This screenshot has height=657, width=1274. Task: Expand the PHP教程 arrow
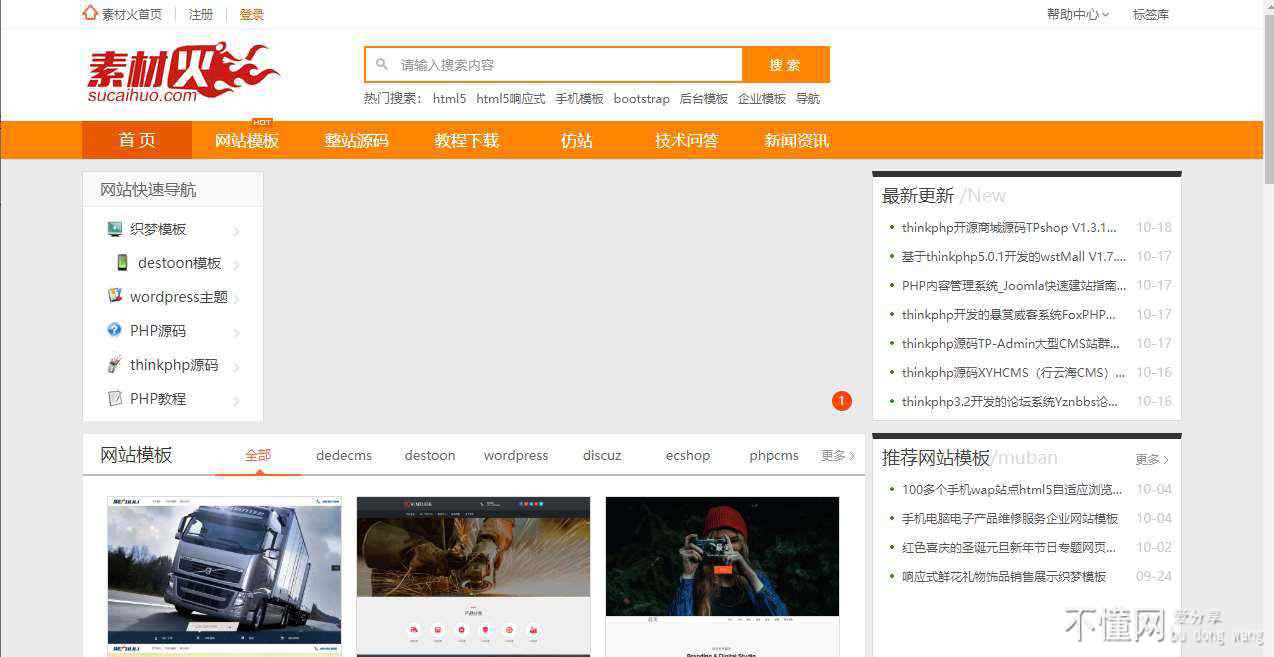pyautogui.click(x=237, y=402)
